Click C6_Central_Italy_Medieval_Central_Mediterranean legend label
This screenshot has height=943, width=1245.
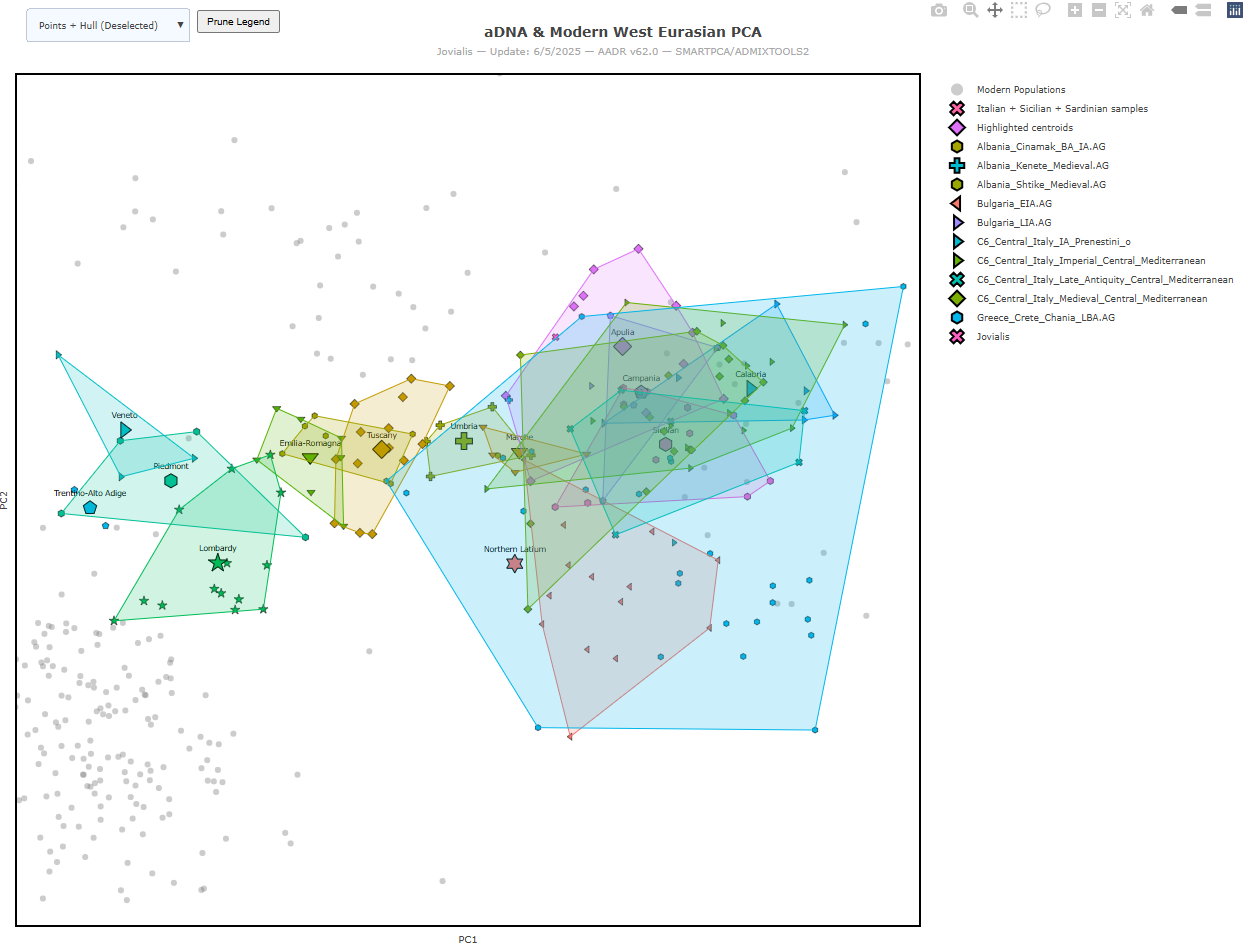[x=1092, y=298]
